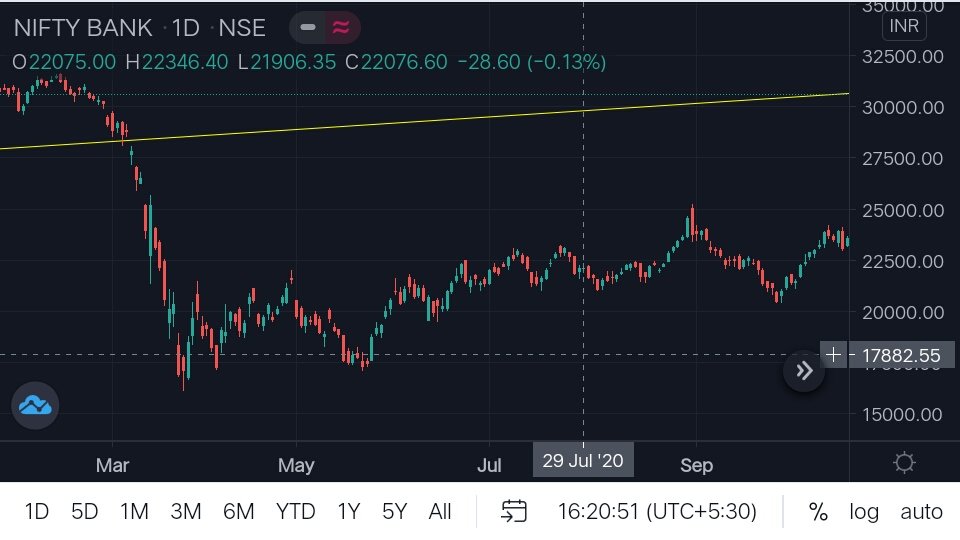
Task: Click the high value H22346.40
Action: (176, 62)
